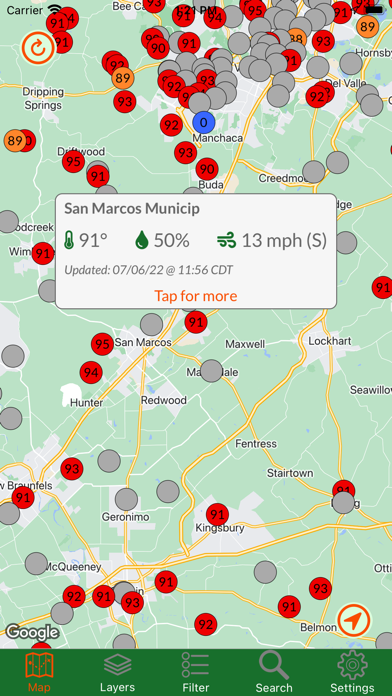Image resolution: width=392 pixels, height=696 pixels.
Task: Click the Wi-Fi icon in status bar
Action: (55, 9)
